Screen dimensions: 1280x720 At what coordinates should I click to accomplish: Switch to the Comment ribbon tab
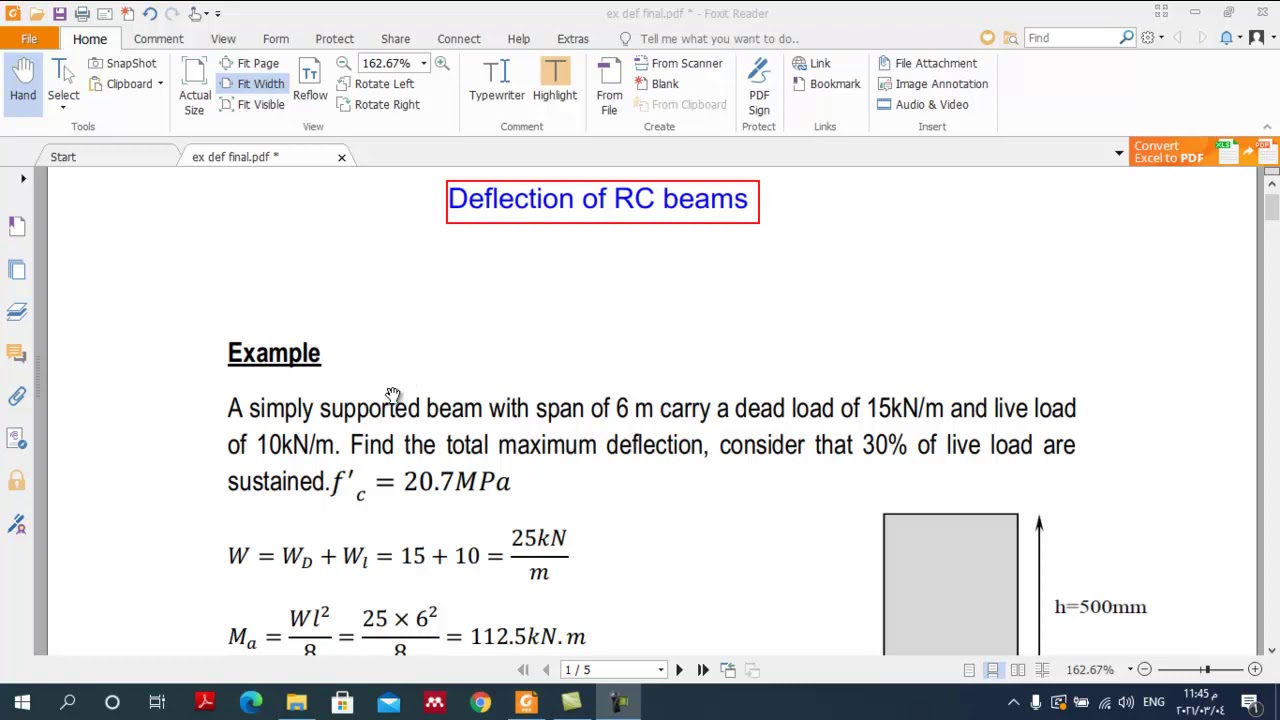(158, 39)
